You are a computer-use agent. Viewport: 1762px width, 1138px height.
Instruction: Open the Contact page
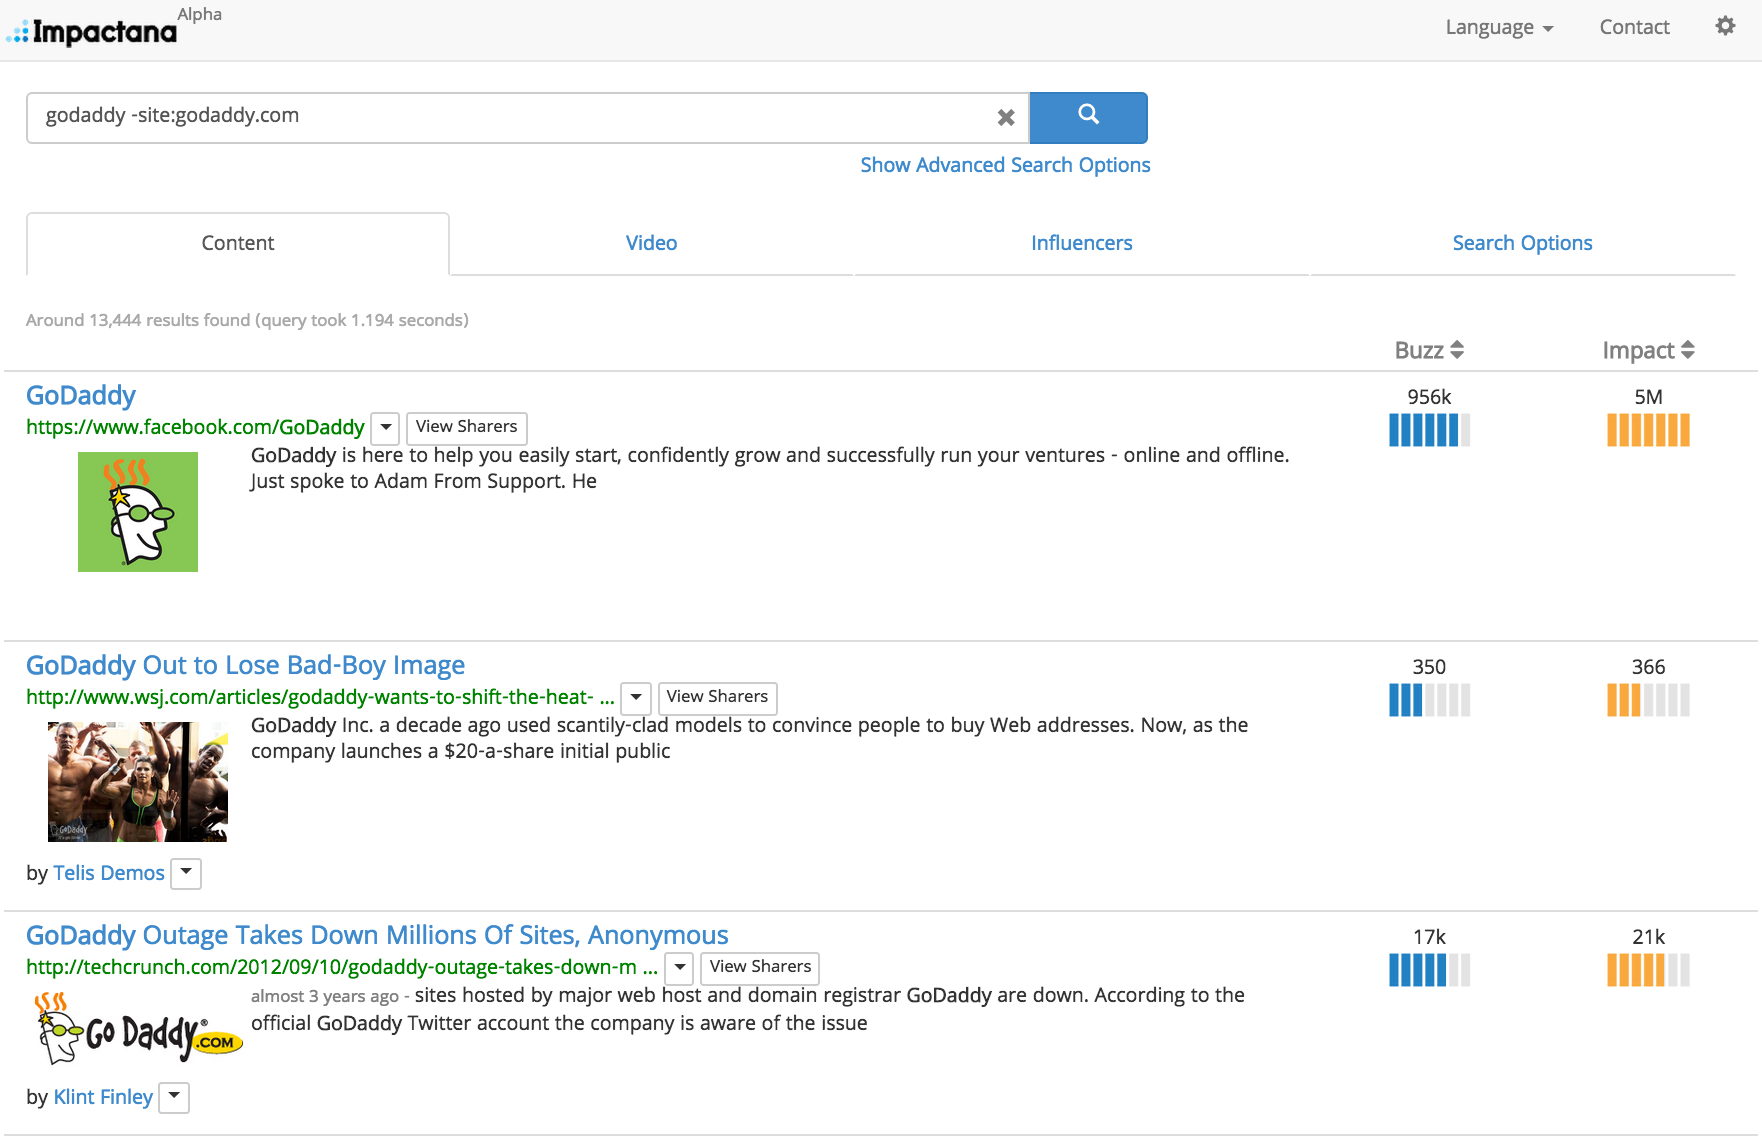pos(1634,27)
